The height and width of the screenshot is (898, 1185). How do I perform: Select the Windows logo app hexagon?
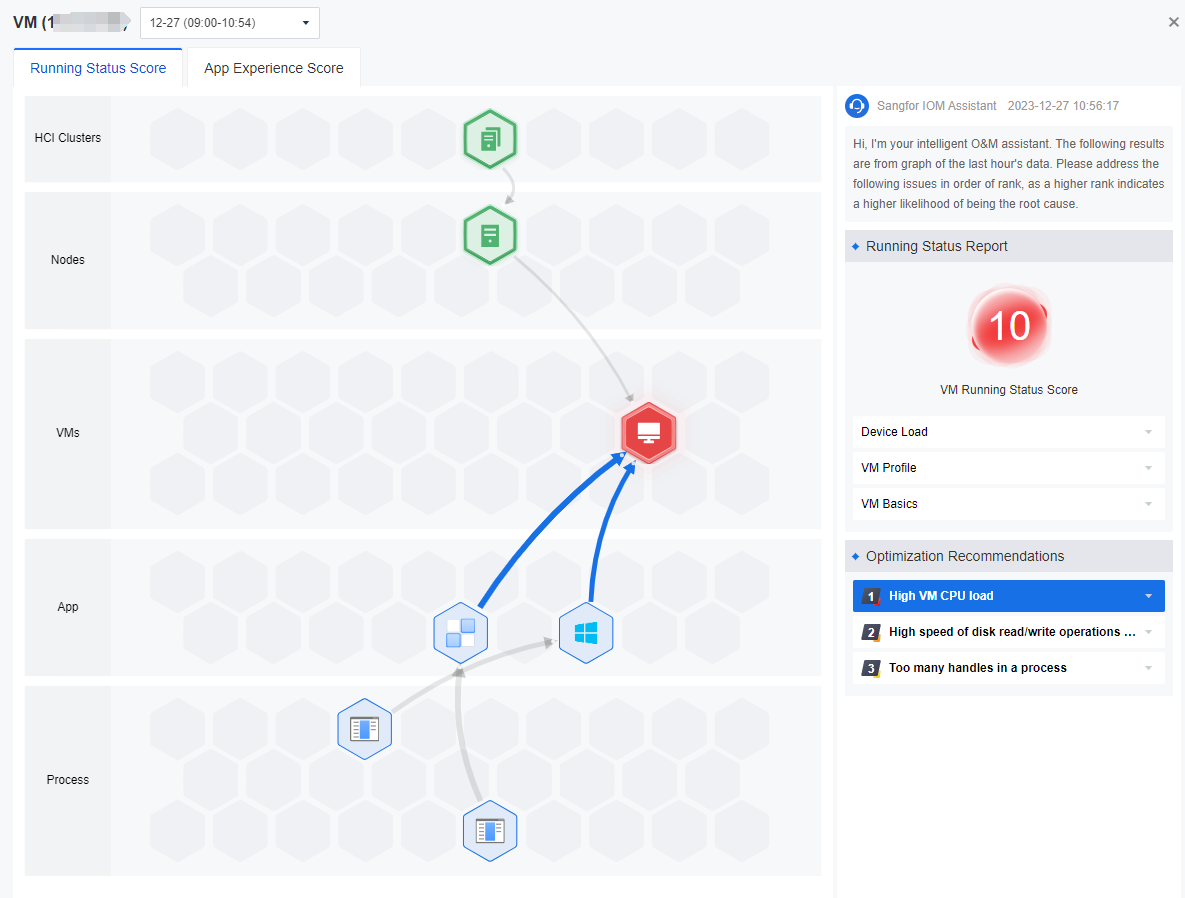click(x=585, y=633)
